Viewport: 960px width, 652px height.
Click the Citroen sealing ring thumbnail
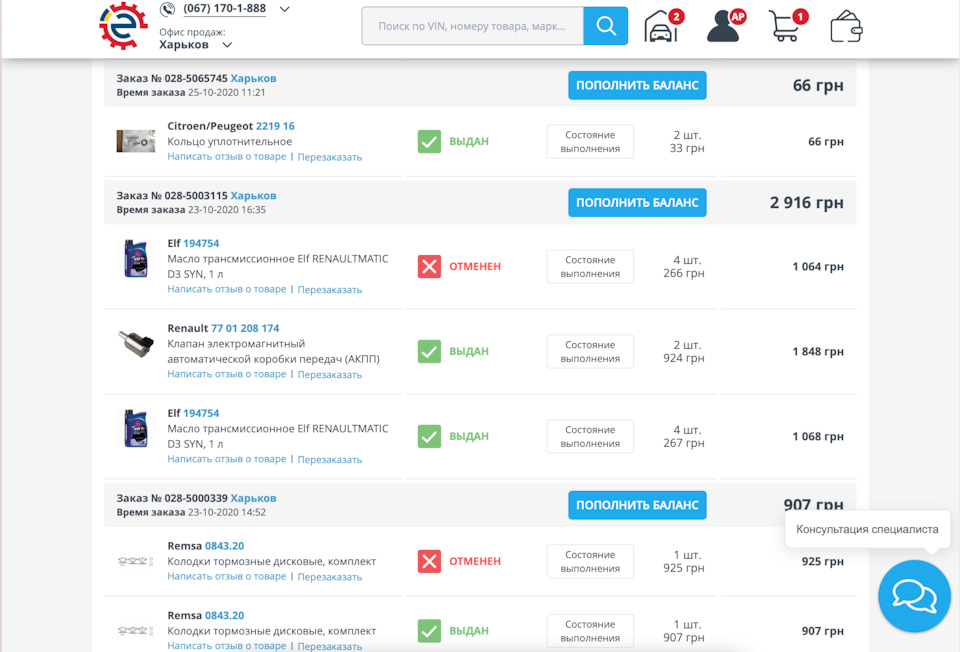click(136, 141)
